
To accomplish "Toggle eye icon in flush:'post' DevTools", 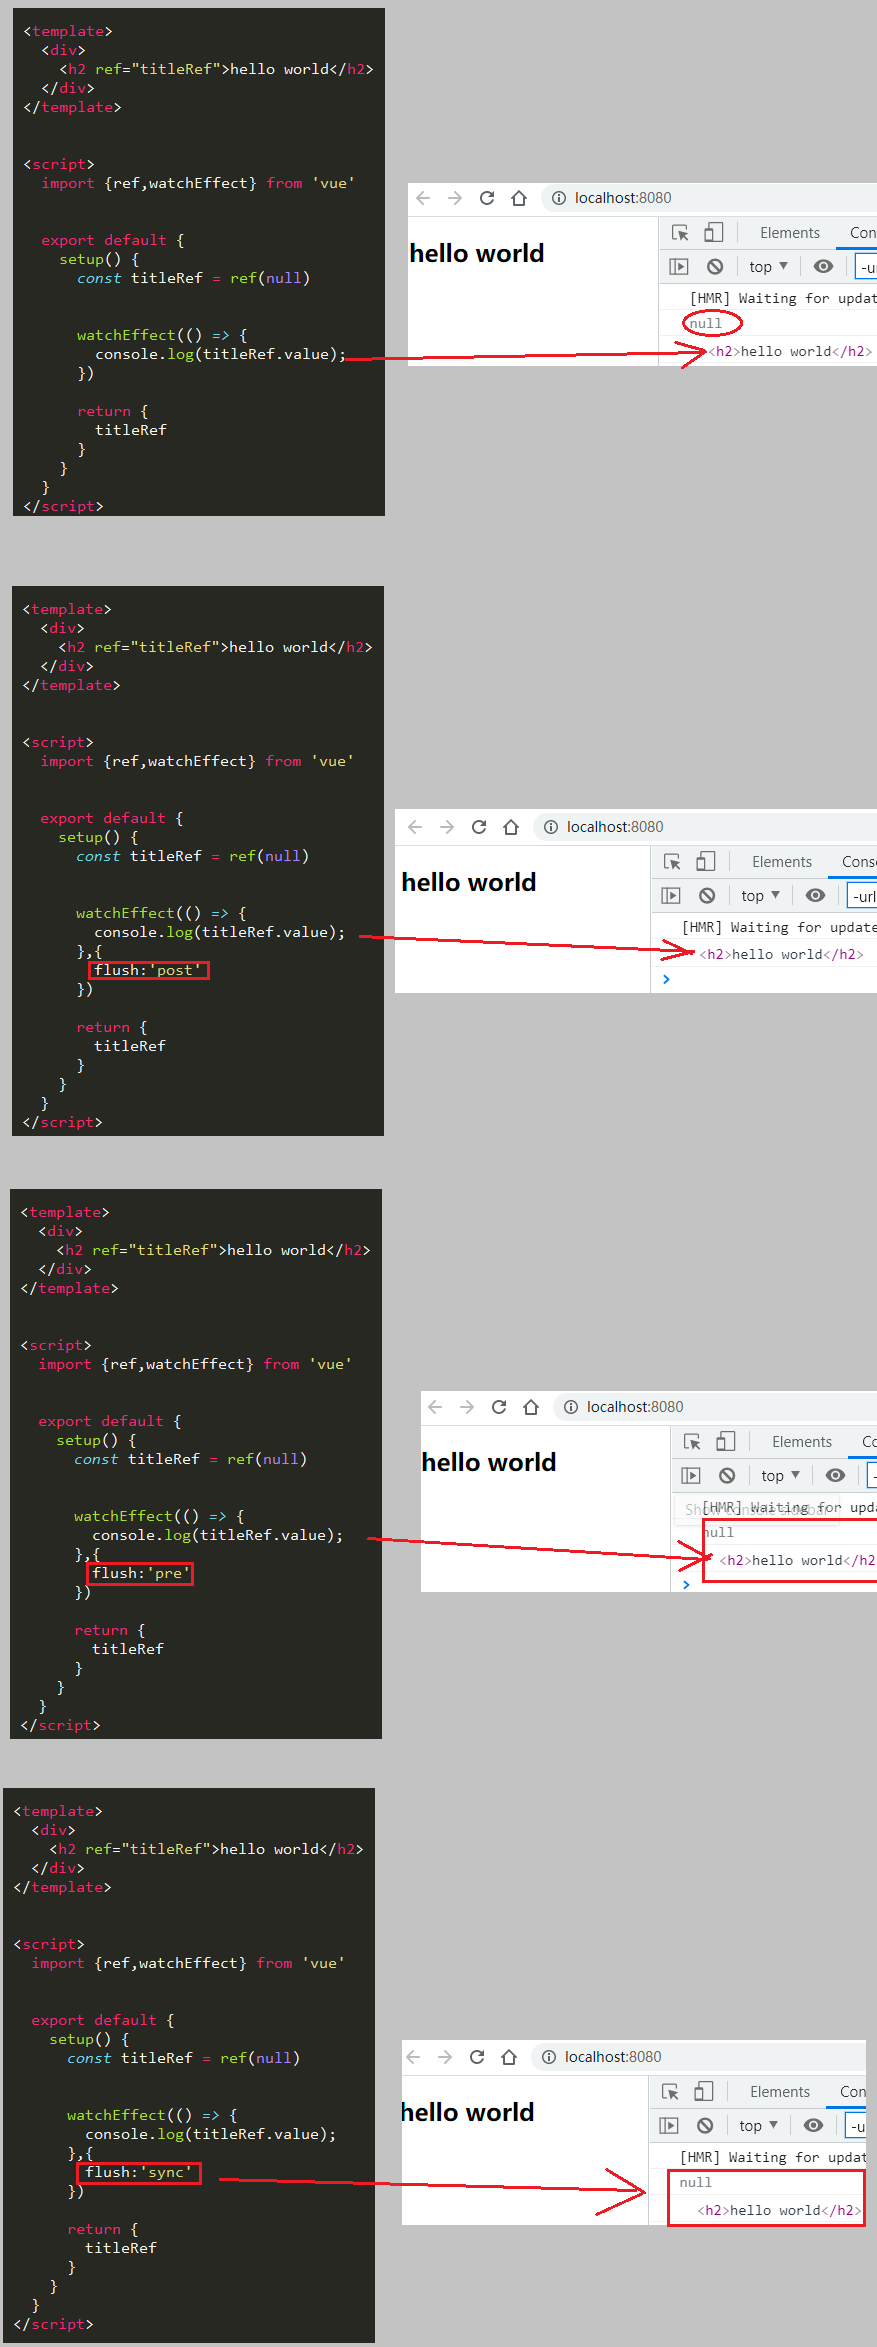I will [815, 896].
